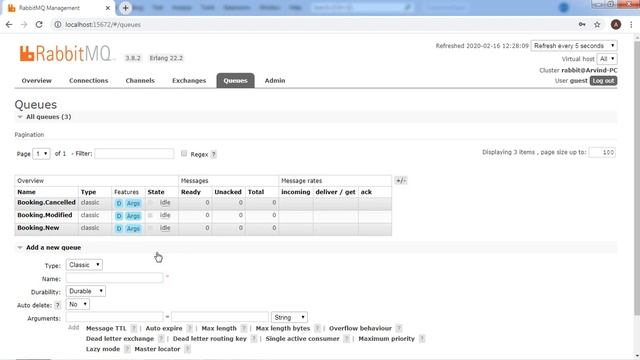Click Single active consumer help icon
Image resolution: width=640 pixels, height=360 pixels.
pyautogui.click(x=346, y=339)
